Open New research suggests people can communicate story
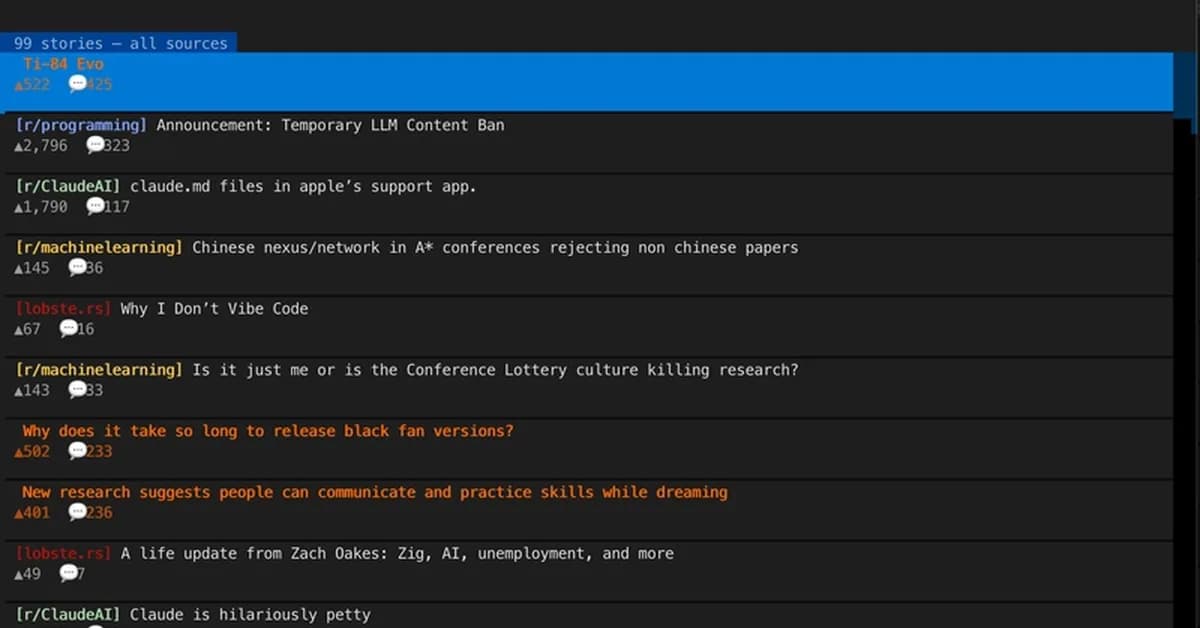 click(x=375, y=492)
